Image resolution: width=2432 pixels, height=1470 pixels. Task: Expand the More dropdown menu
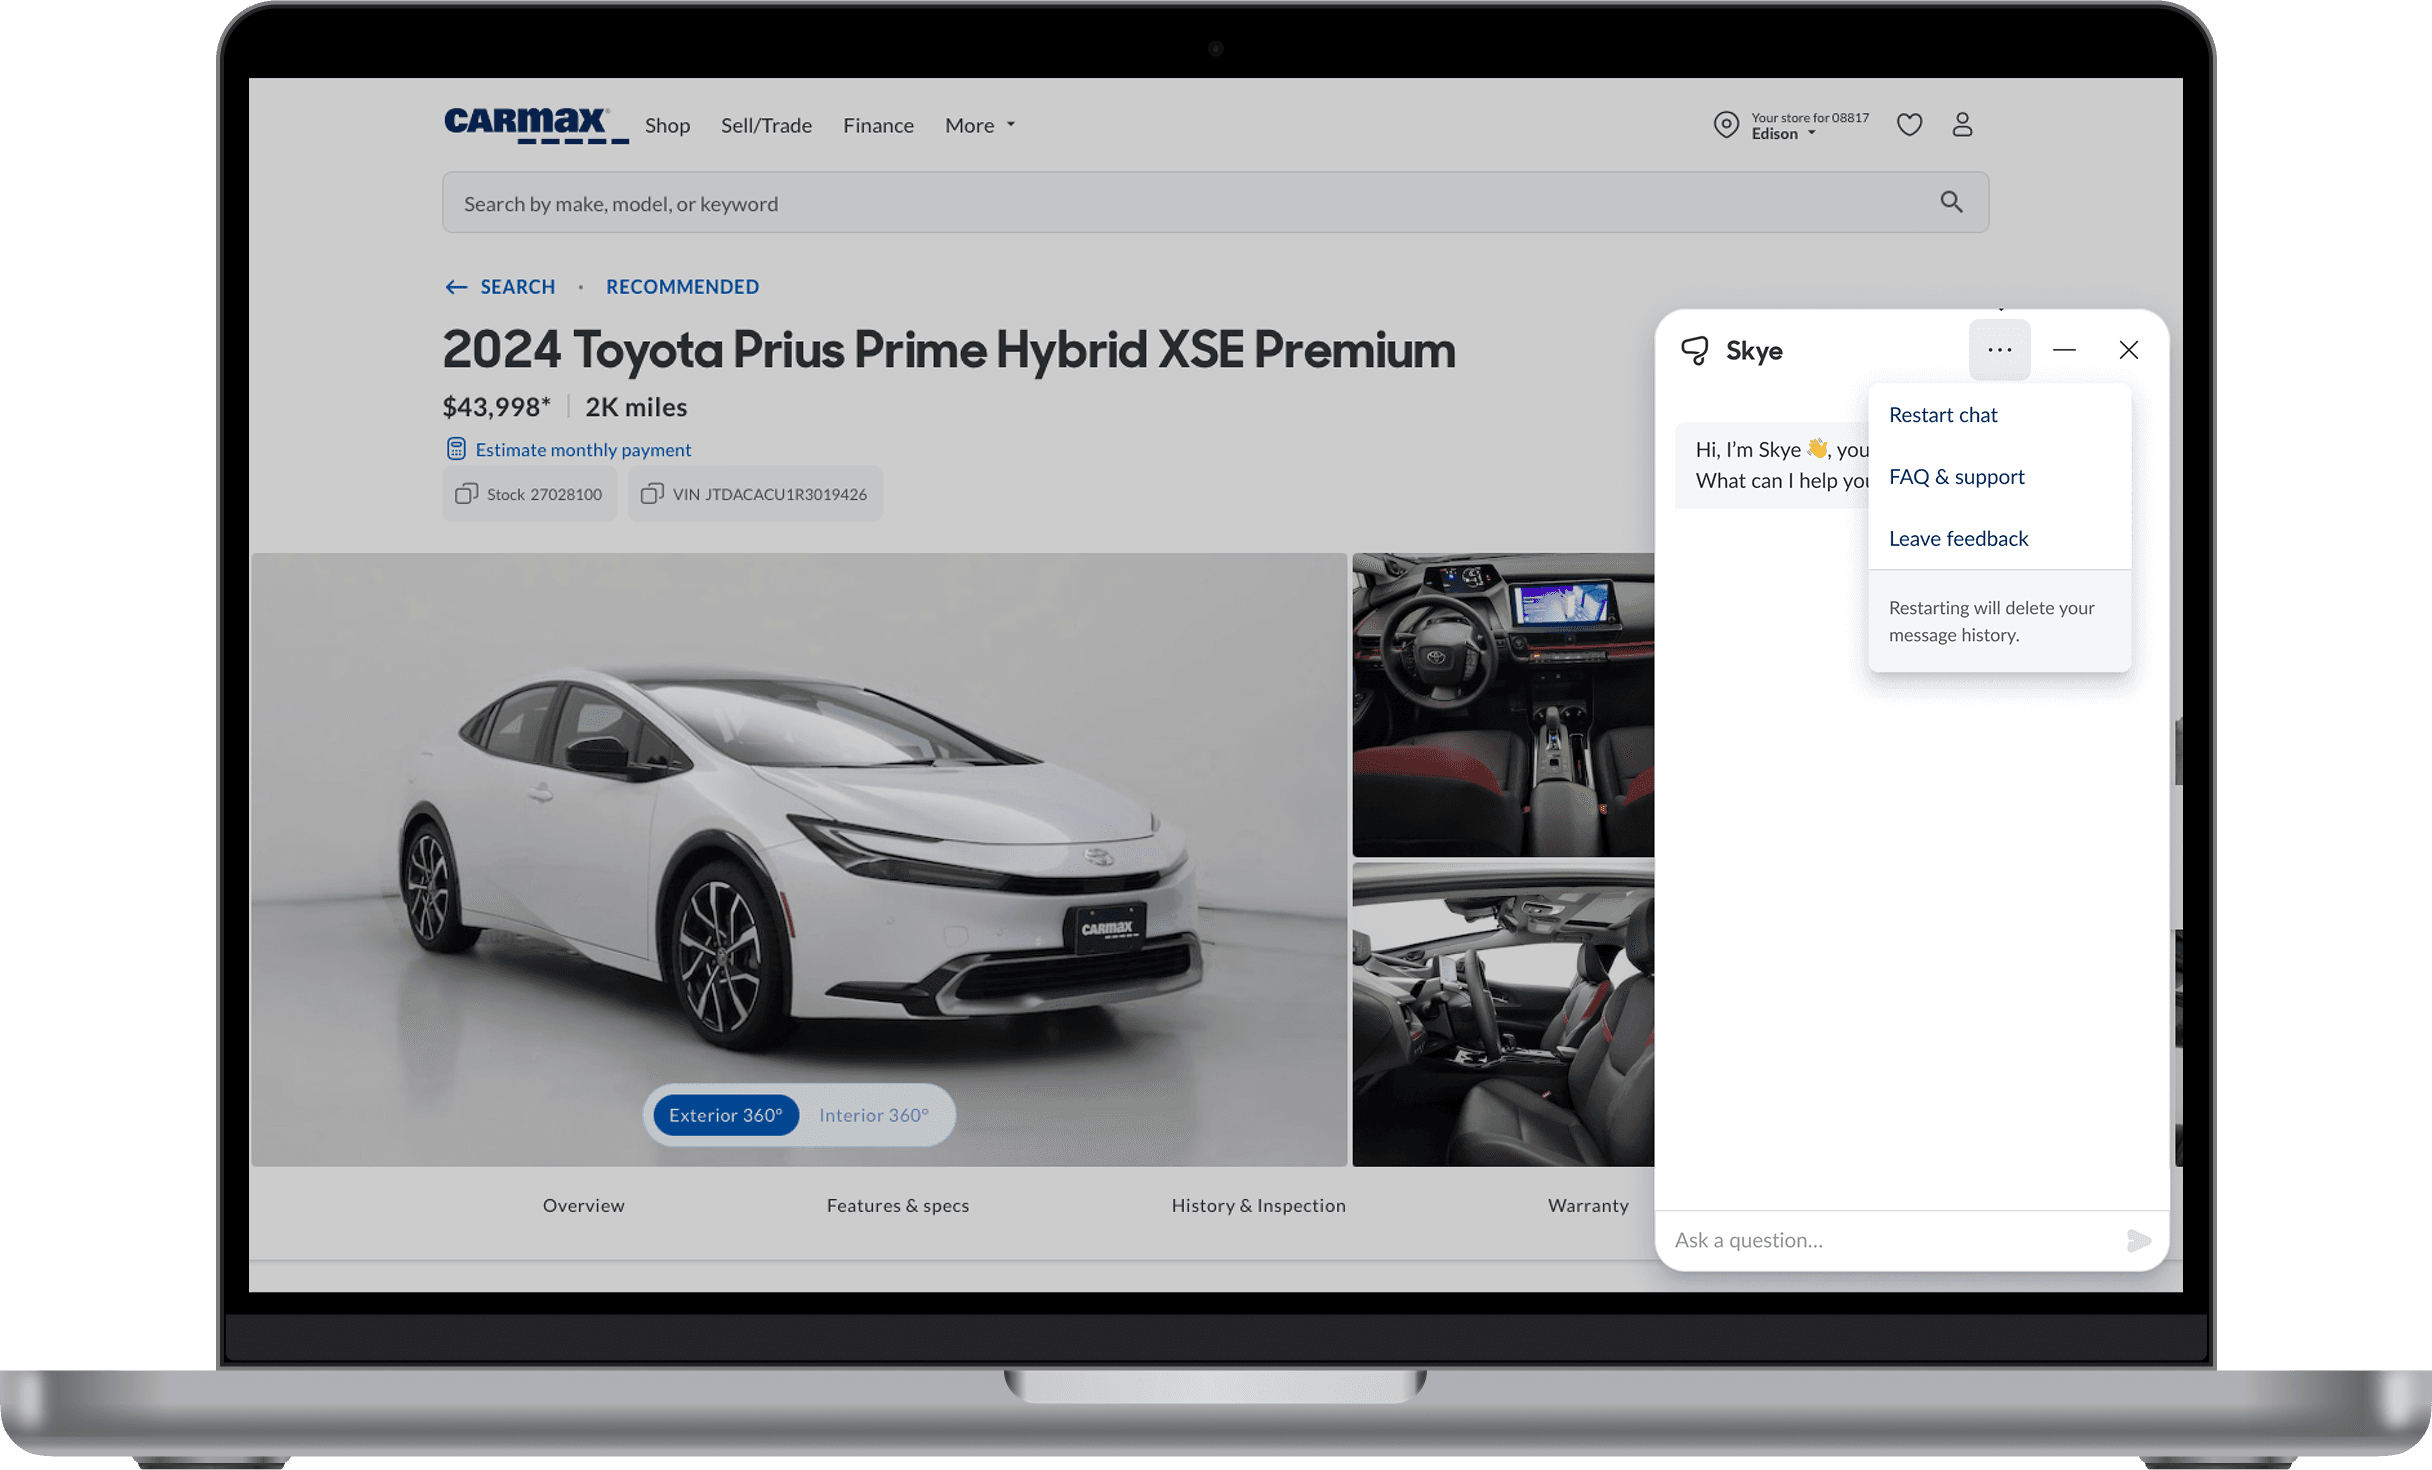click(x=980, y=125)
